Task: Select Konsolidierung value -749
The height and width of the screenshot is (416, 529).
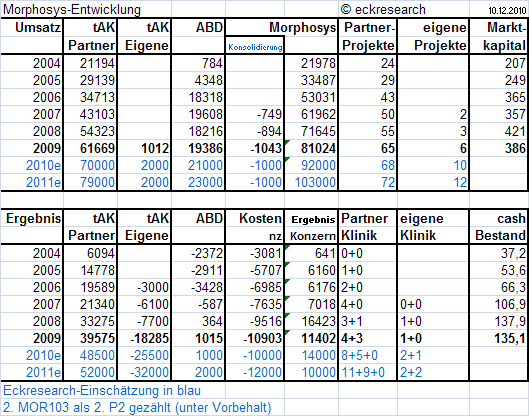Action: tap(269, 114)
